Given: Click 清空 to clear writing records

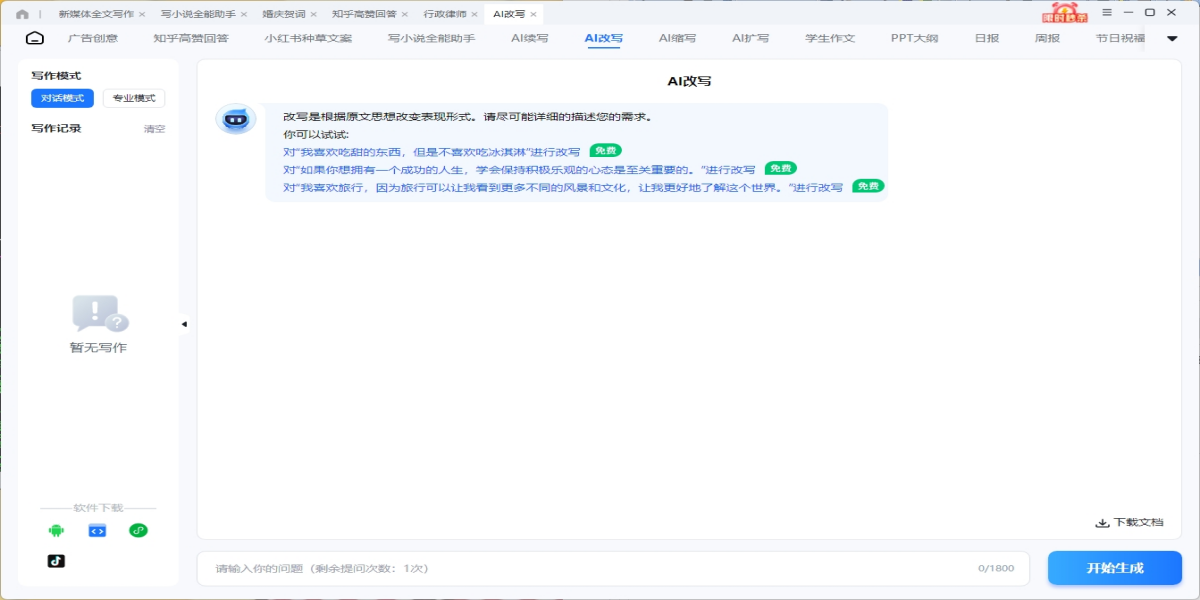Looking at the screenshot, I should coord(154,129).
